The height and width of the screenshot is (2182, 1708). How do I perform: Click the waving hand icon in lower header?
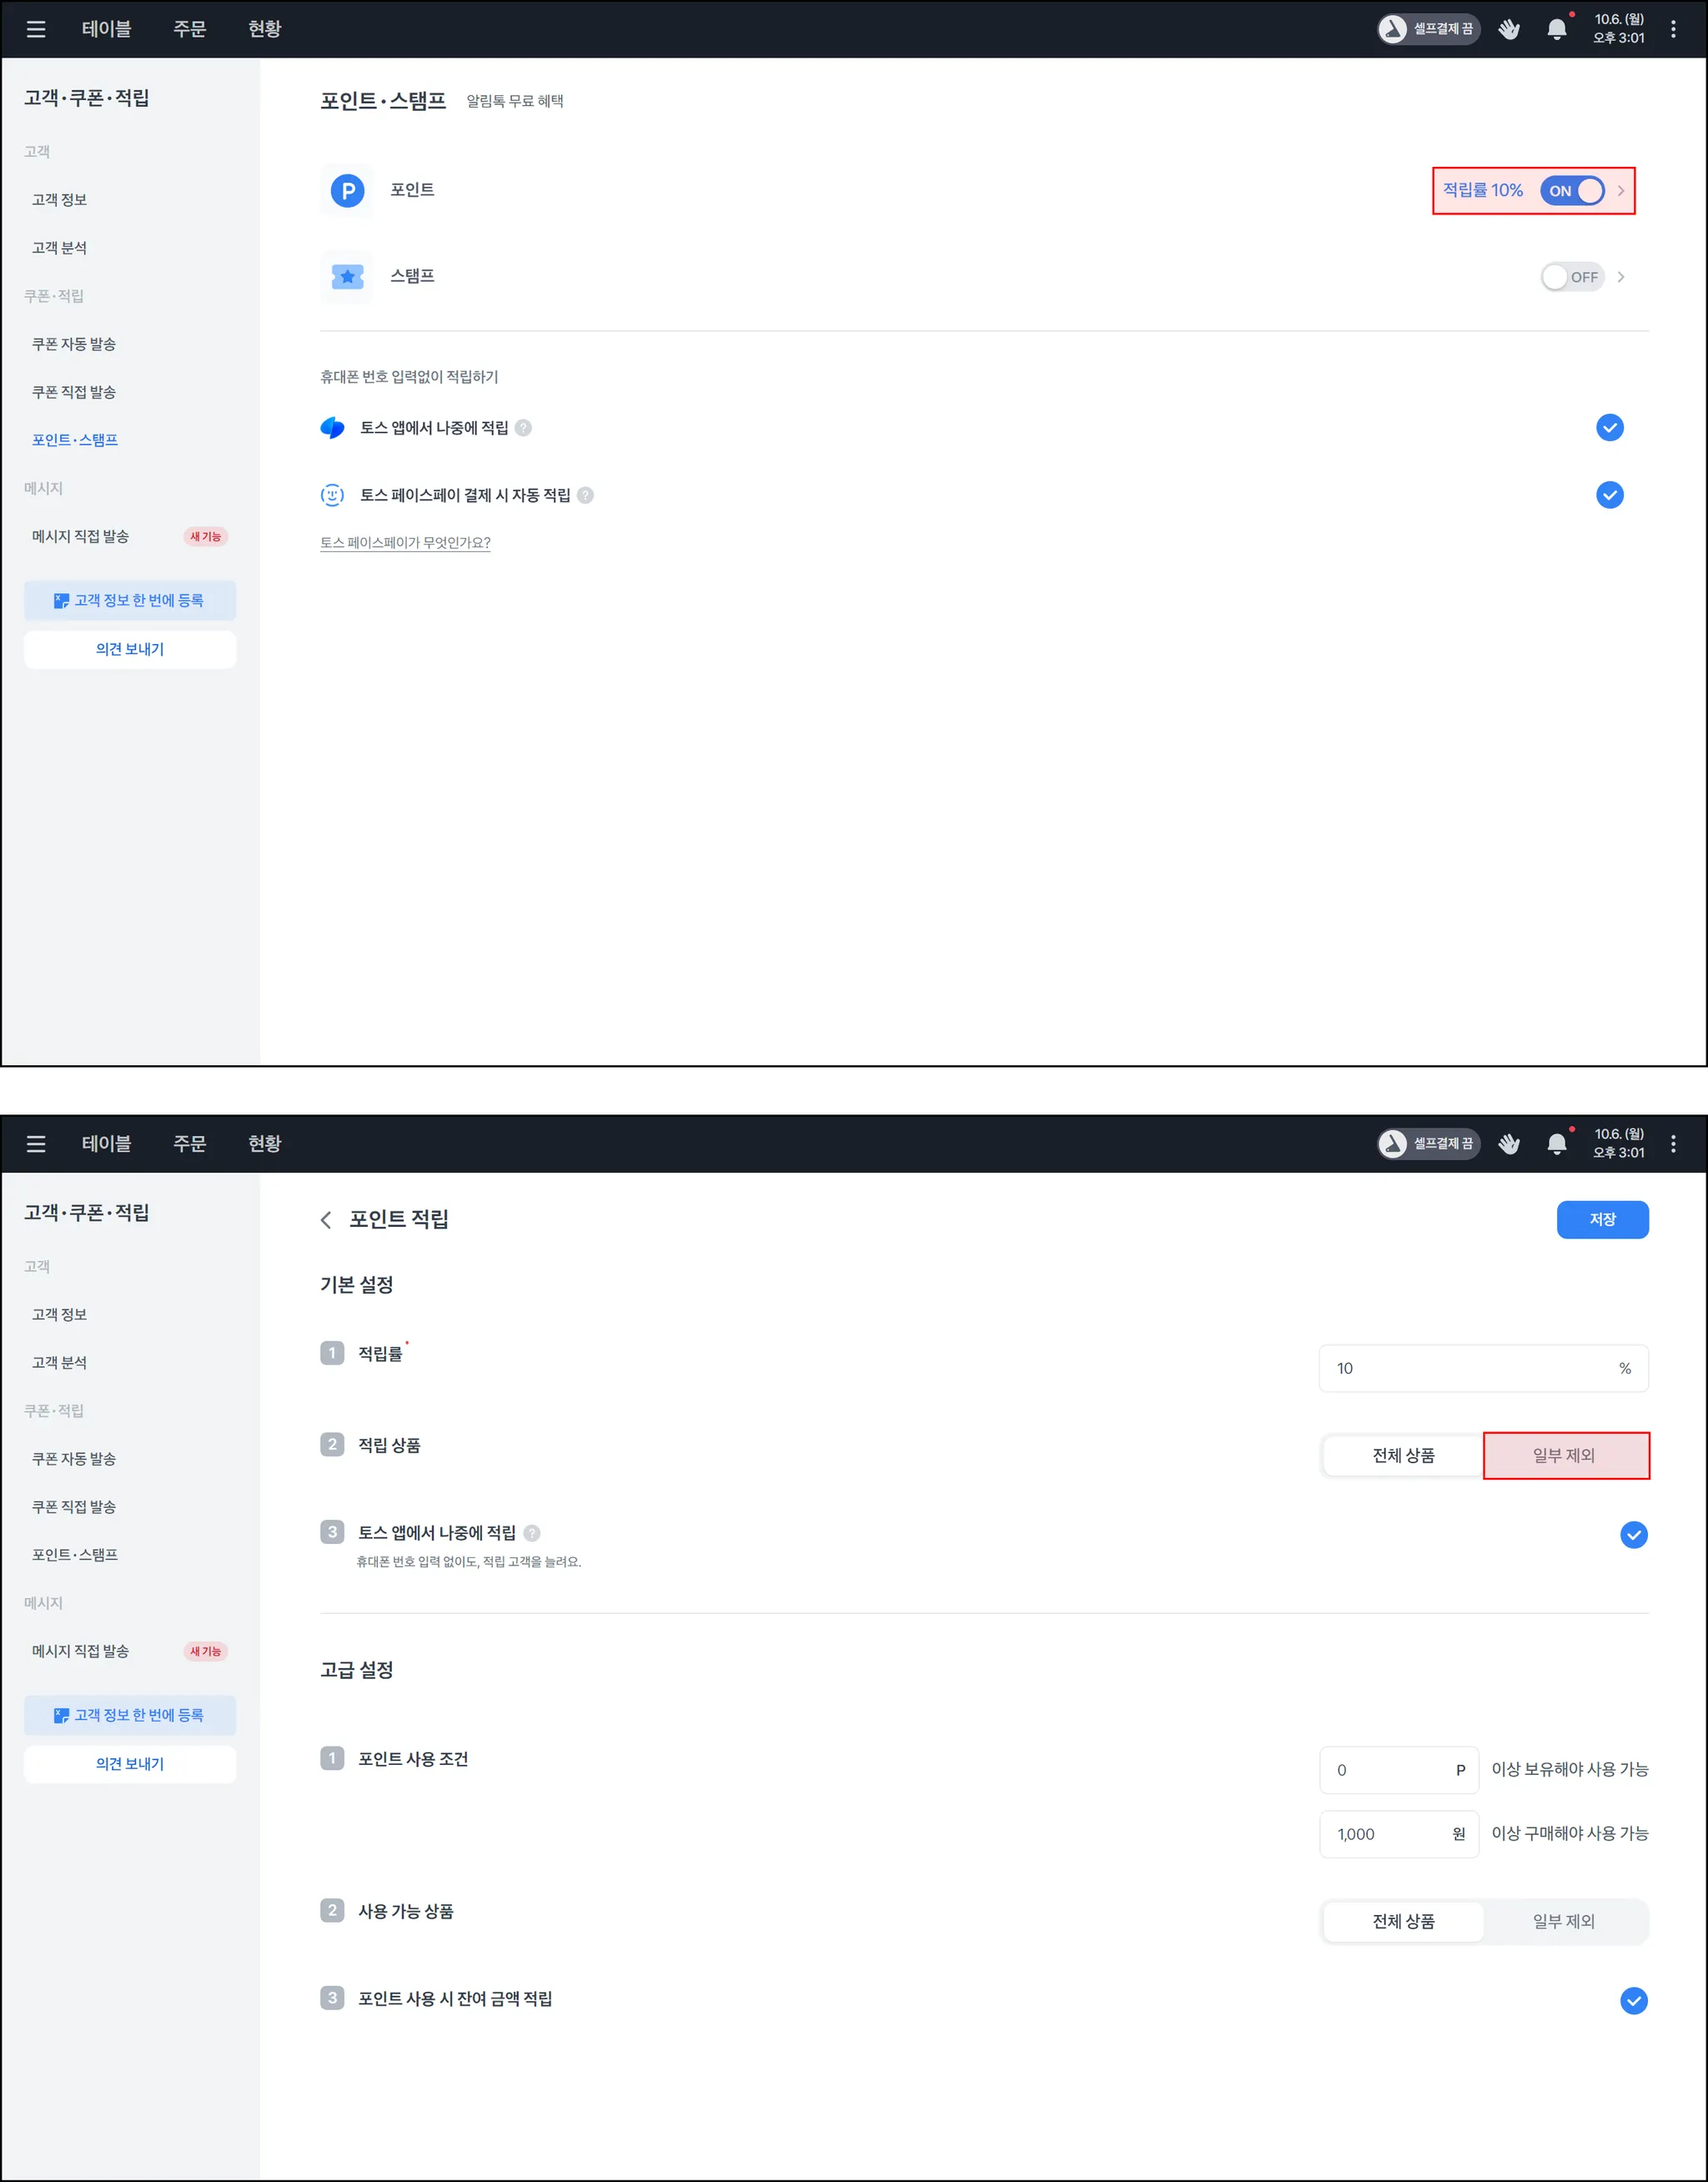pyautogui.click(x=1509, y=1143)
